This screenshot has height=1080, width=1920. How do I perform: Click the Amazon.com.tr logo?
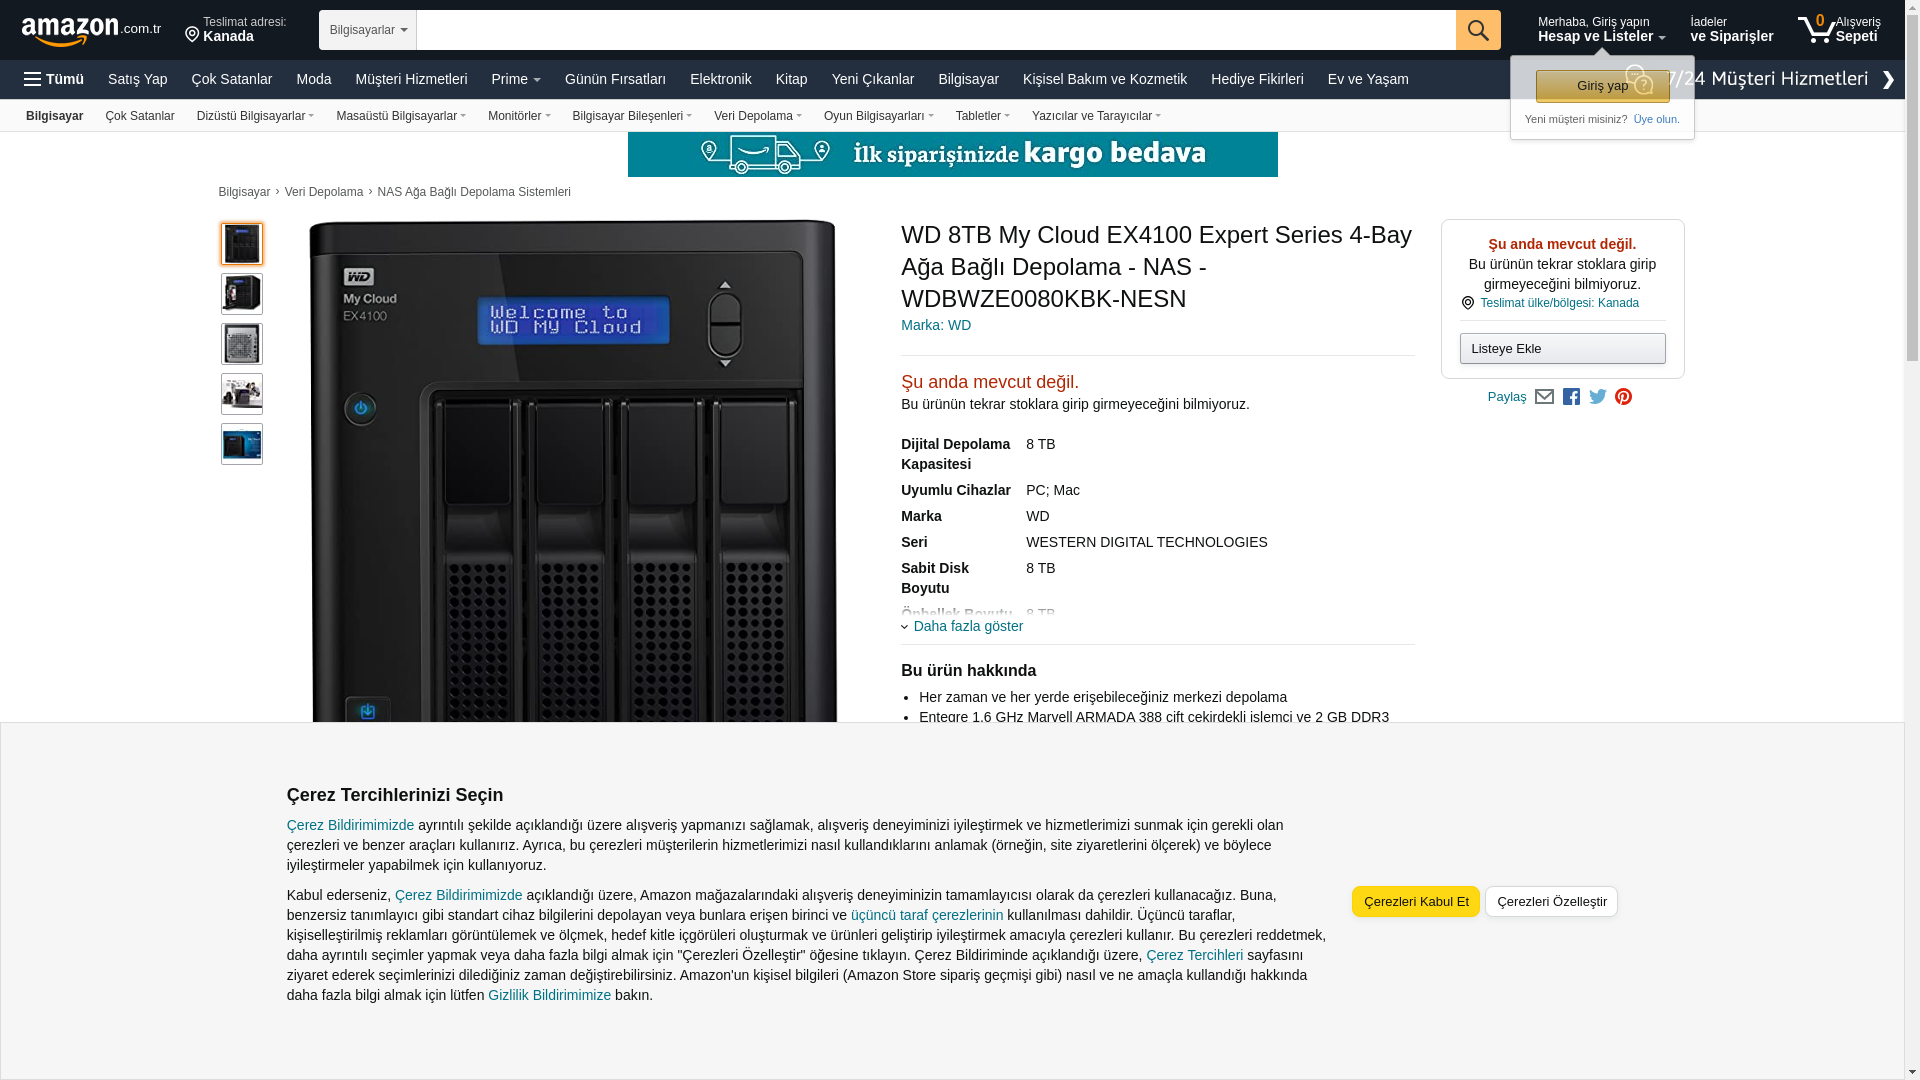[90, 30]
